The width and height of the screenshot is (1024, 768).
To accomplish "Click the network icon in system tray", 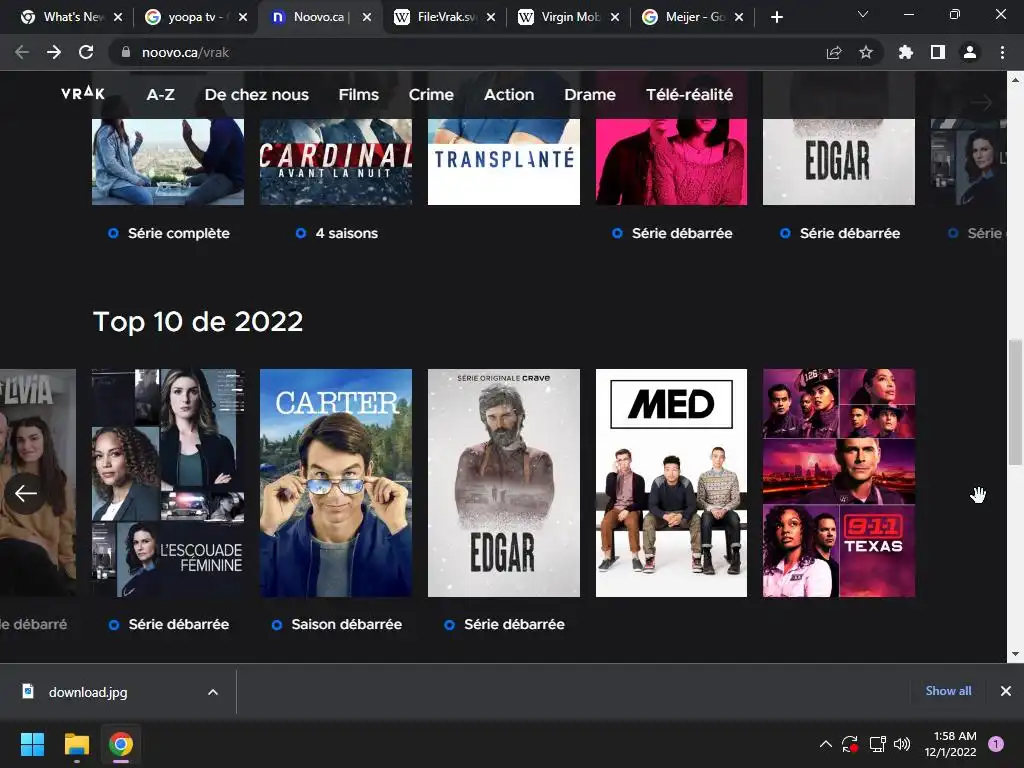I will 877,744.
